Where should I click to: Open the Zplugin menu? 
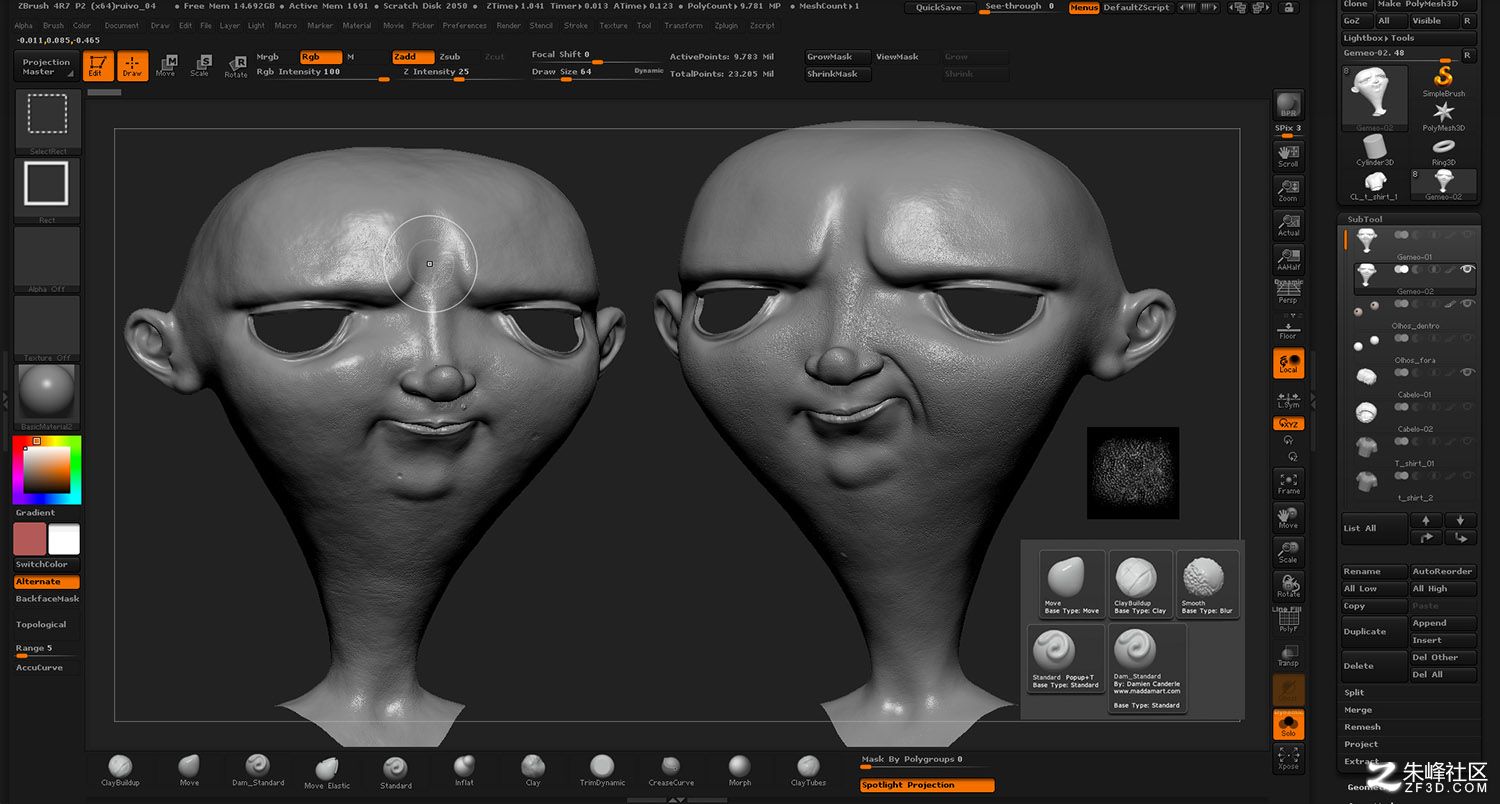726,26
